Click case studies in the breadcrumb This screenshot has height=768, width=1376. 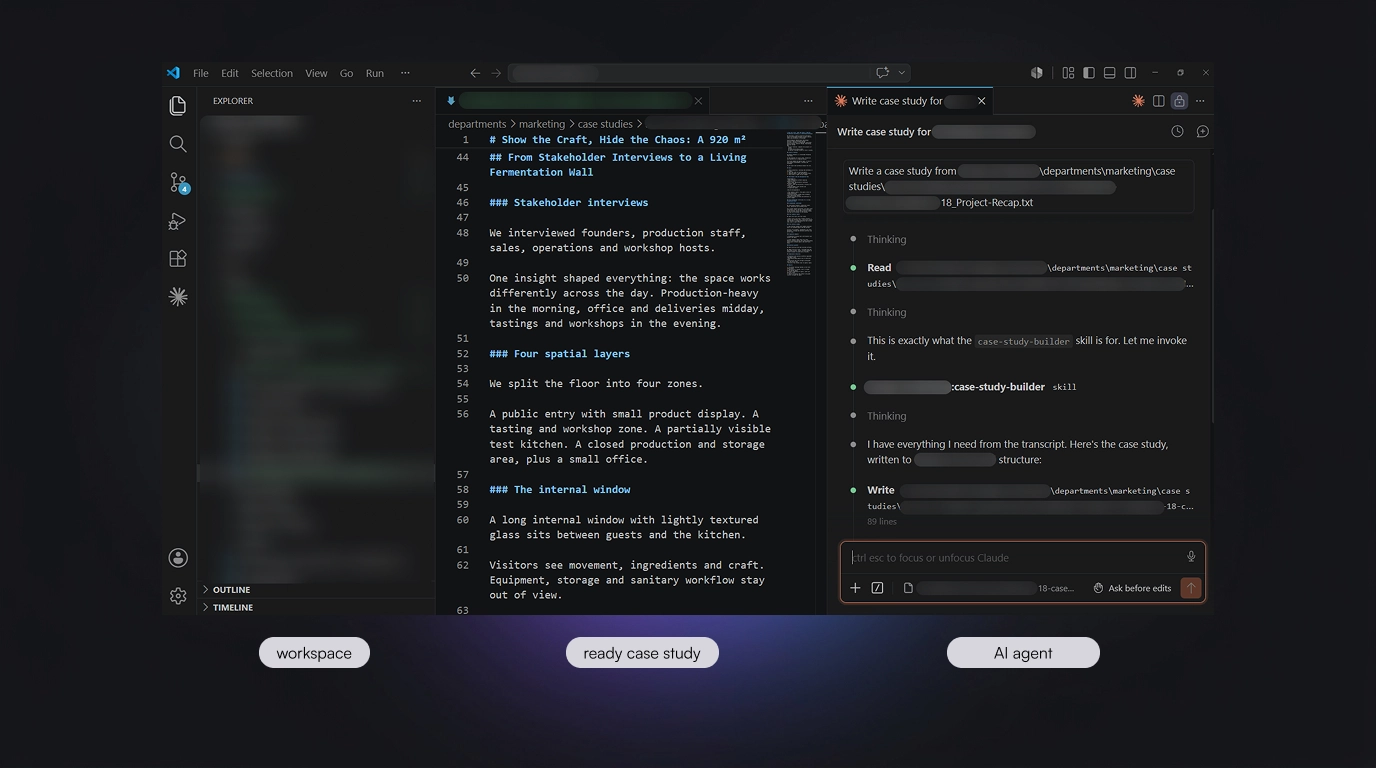pyautogui.click(x=605, y=124)
